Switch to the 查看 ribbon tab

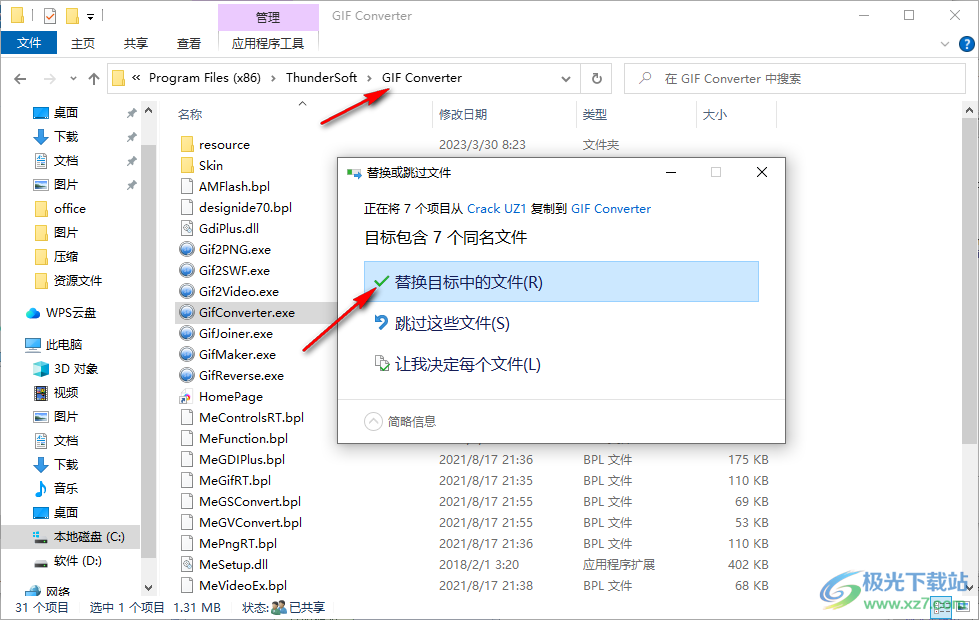(190, 43)
